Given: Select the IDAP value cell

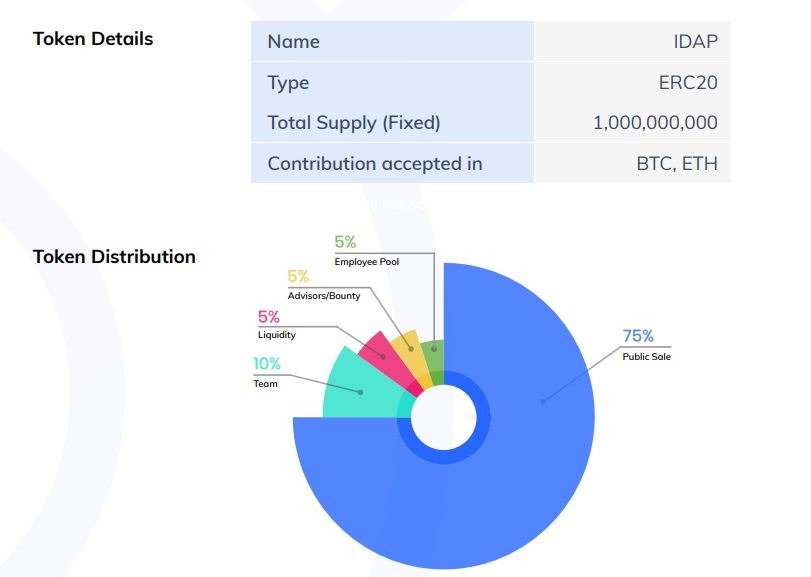Looking at the screenshot, I should (x=695, y=42).
